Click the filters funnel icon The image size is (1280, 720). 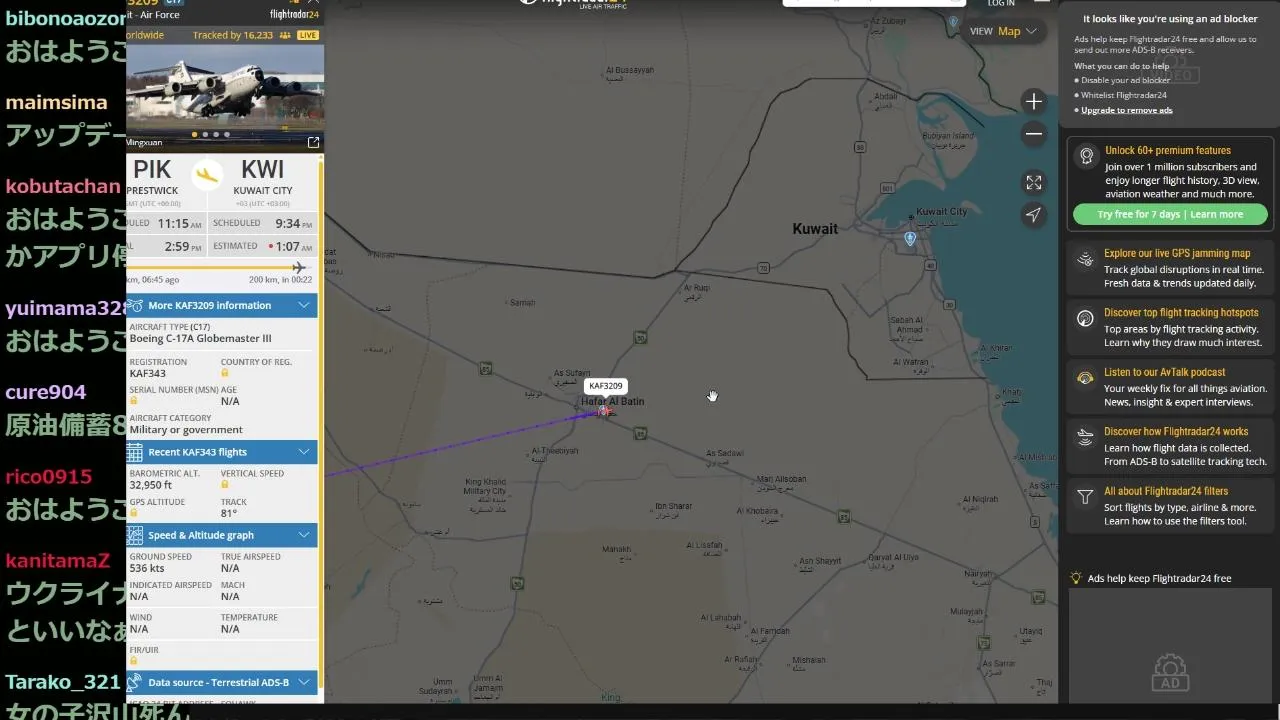pyautogui.click(x=1086, y=497)
